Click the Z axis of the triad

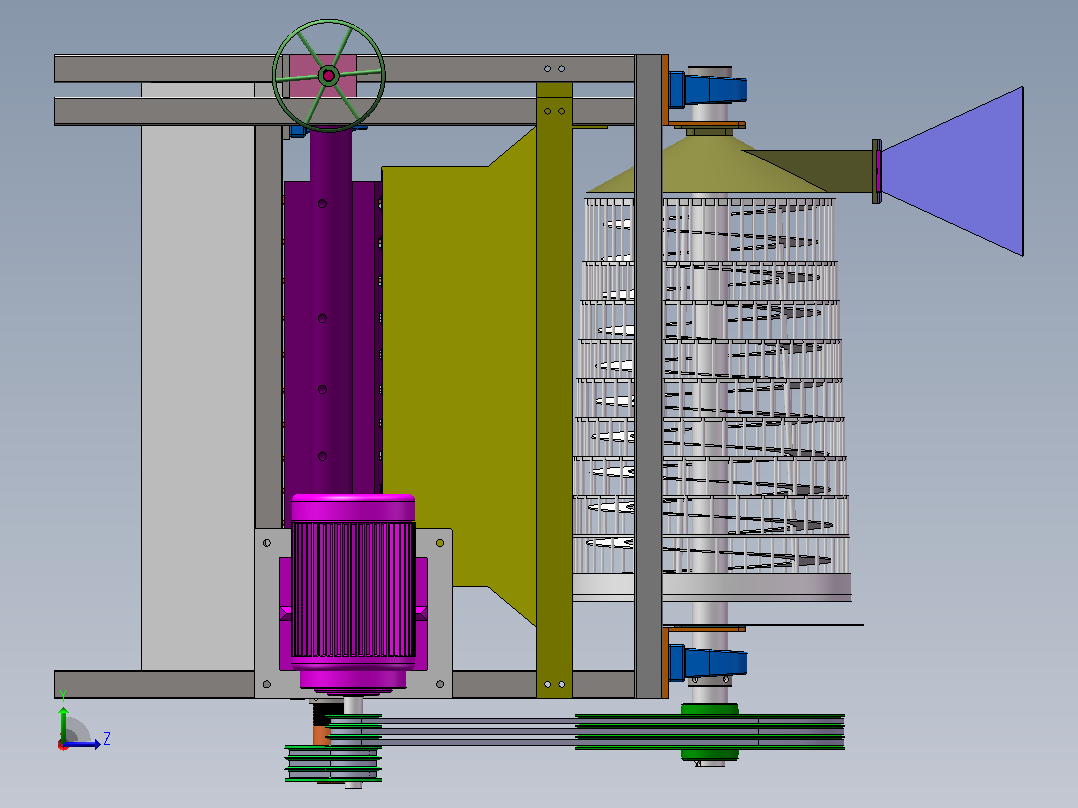[84, 744]
